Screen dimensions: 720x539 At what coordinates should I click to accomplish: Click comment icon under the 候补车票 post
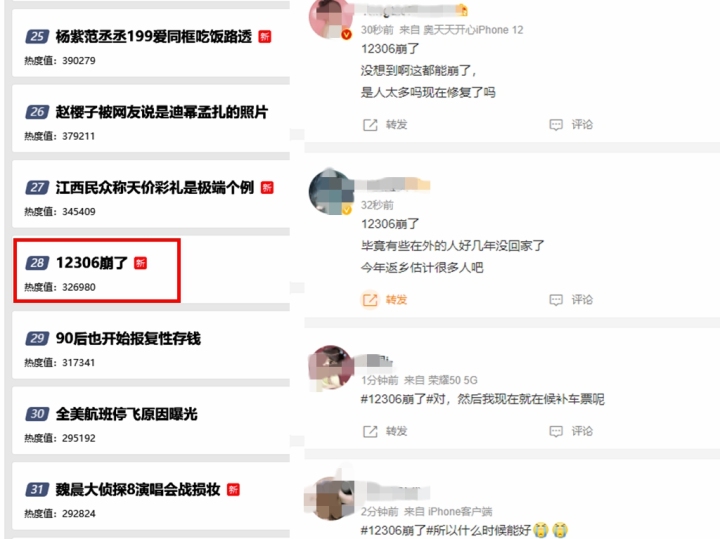click(x=556, y=432)
